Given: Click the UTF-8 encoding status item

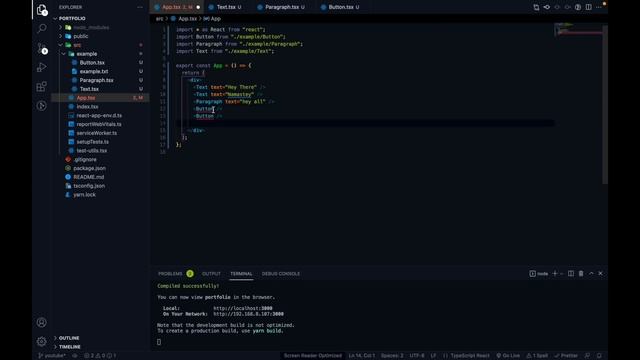Looking at the screenshot, I should coord(417,356).
